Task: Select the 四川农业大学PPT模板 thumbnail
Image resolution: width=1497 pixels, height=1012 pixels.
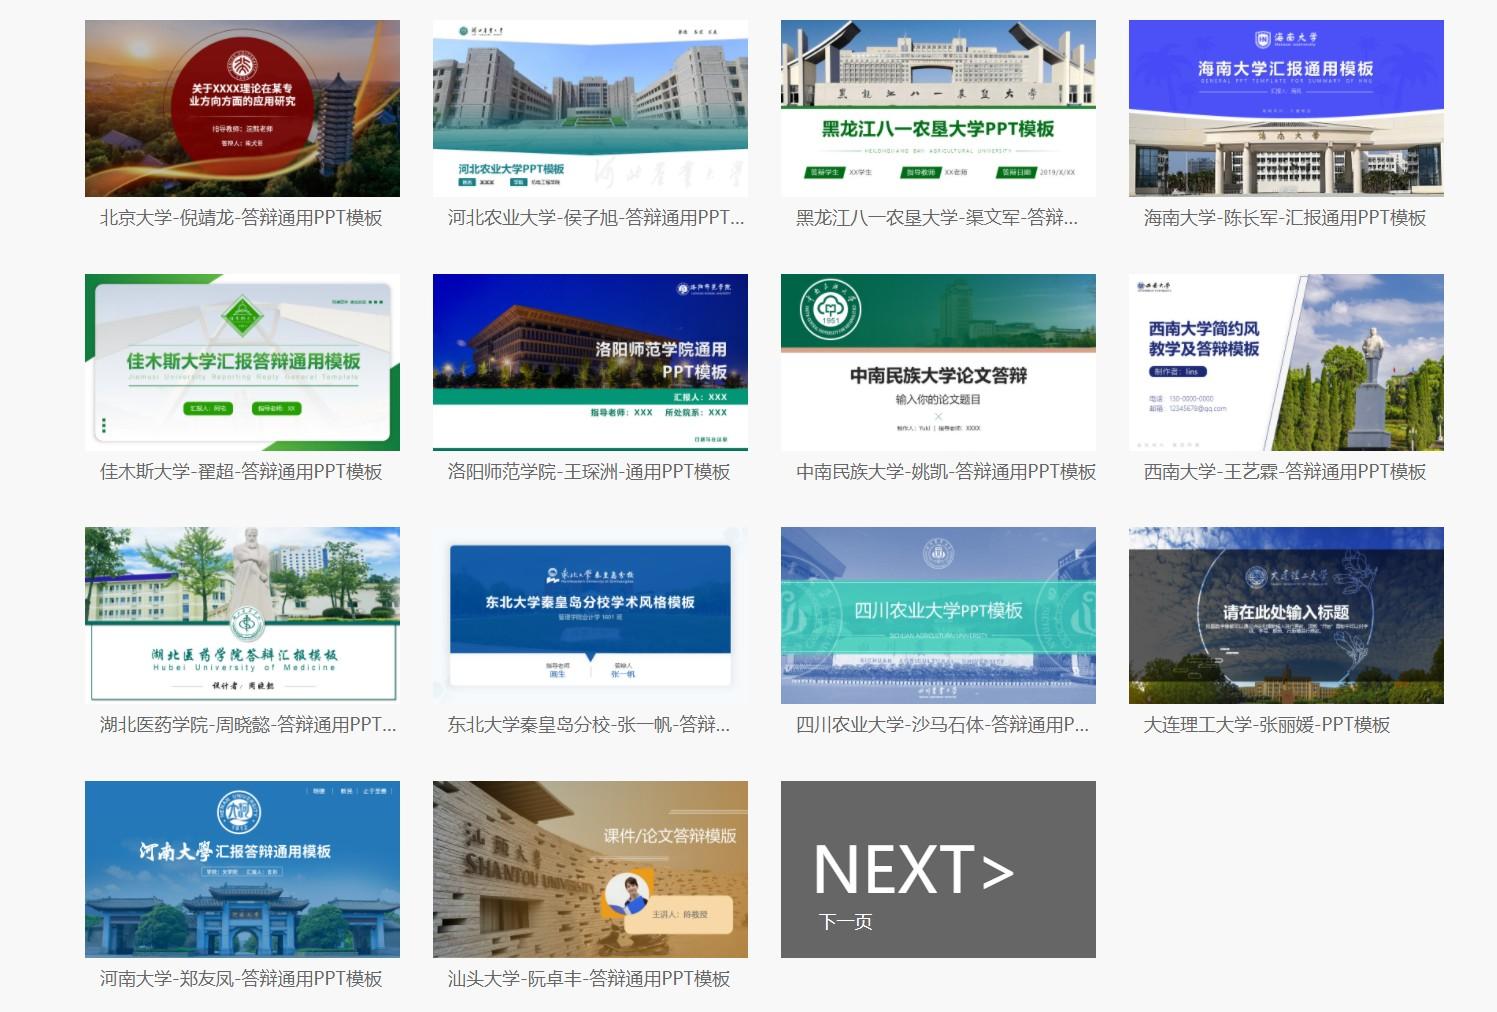Action: (938, 615)
